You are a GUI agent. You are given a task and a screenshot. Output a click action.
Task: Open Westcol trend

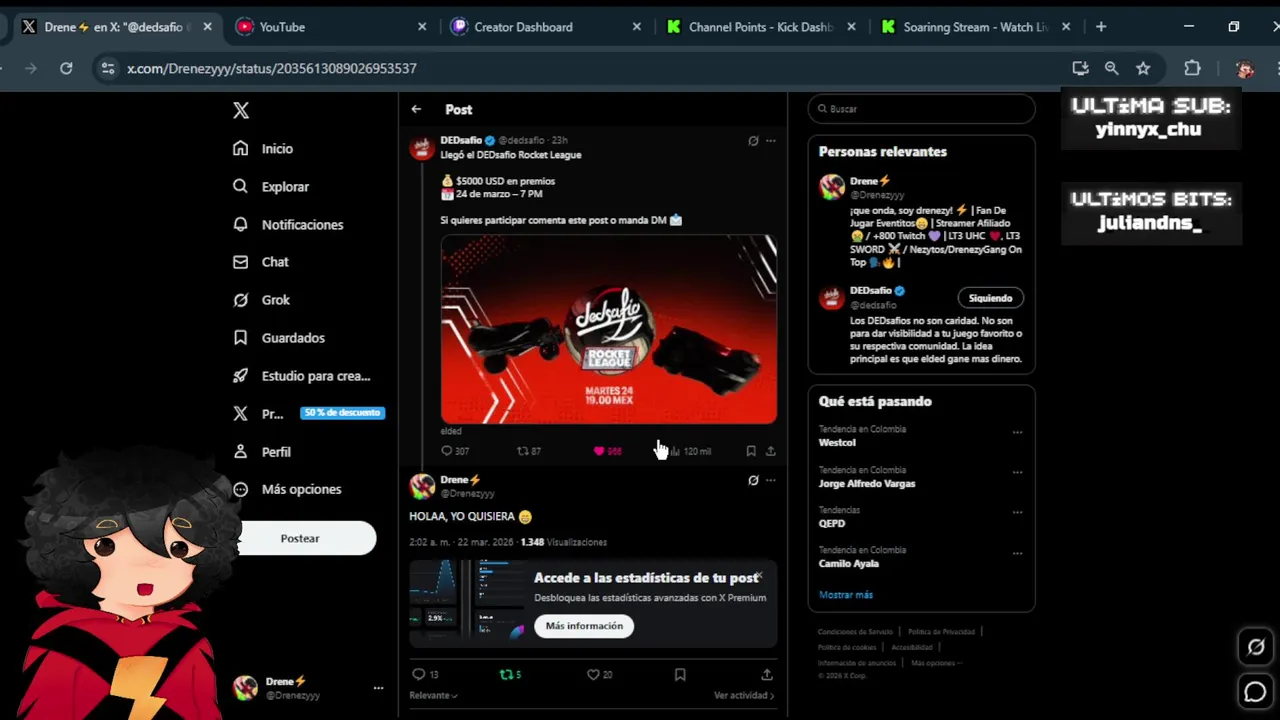click(837, 442)
